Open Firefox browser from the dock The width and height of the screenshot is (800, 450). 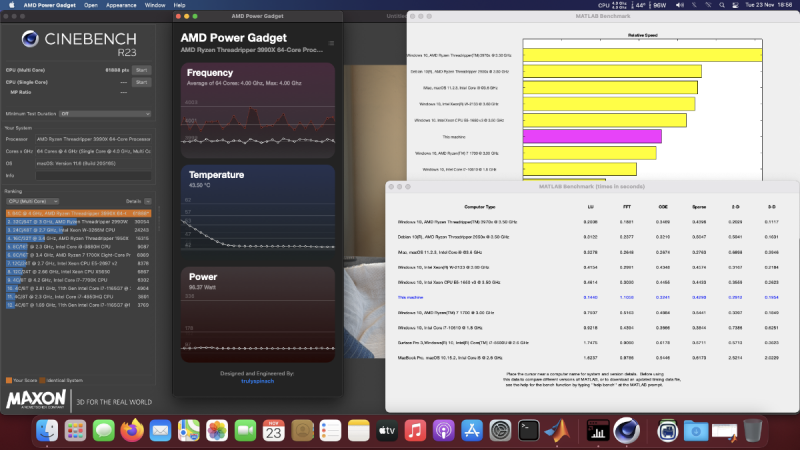point(132,431)
